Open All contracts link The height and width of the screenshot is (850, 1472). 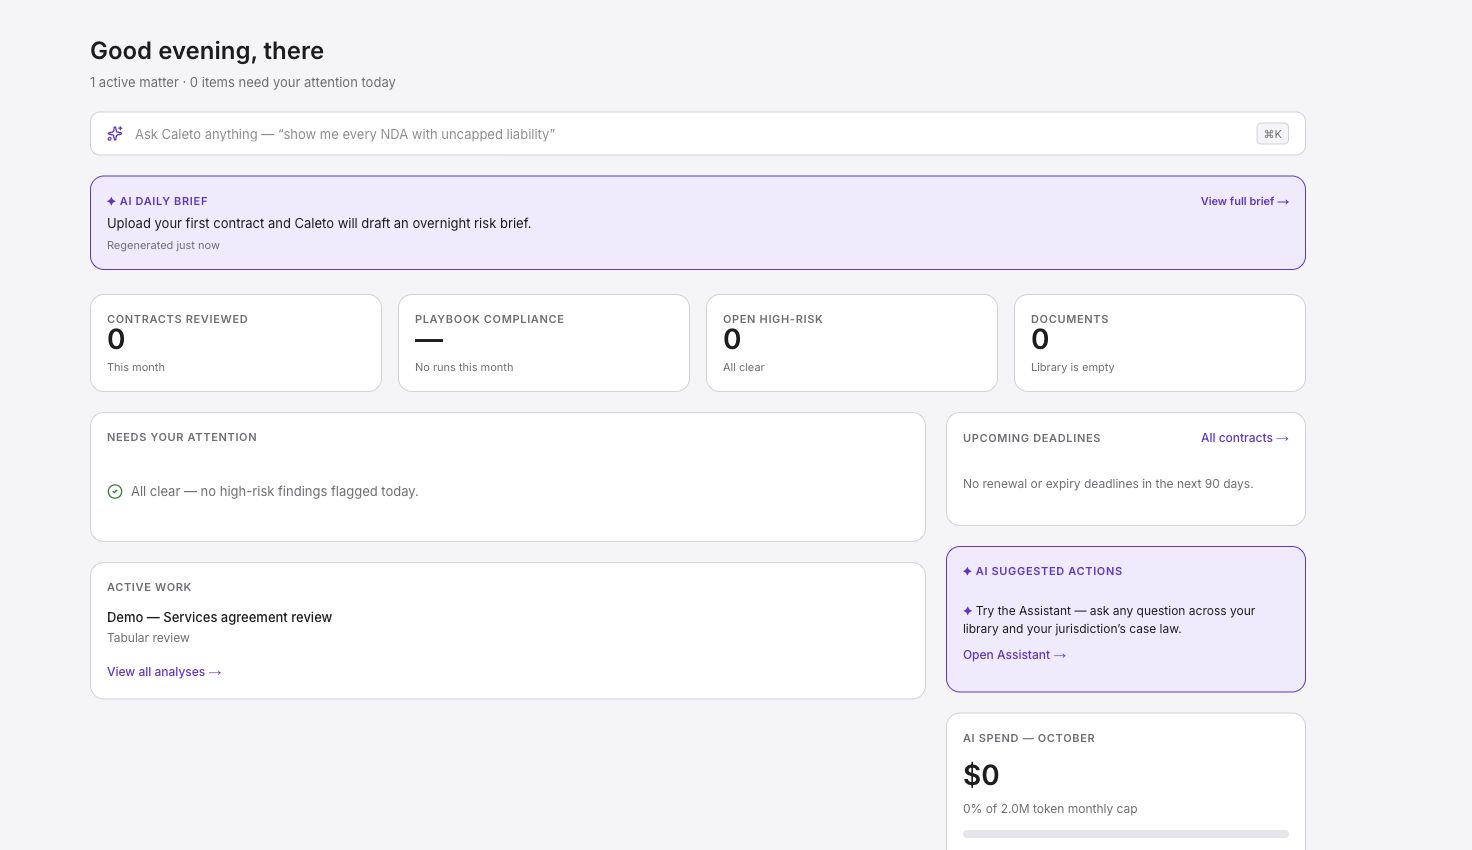click(x=1244, y=438)
